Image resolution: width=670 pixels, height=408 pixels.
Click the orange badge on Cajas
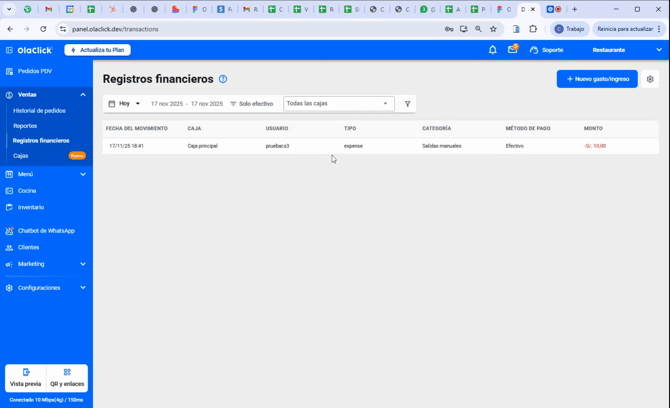pos(77,156)
